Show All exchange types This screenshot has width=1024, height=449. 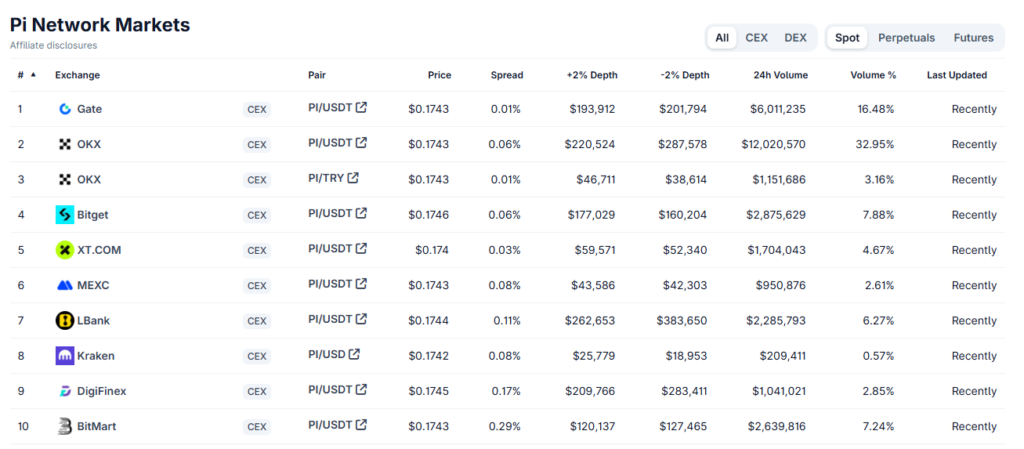pos(722,38)
